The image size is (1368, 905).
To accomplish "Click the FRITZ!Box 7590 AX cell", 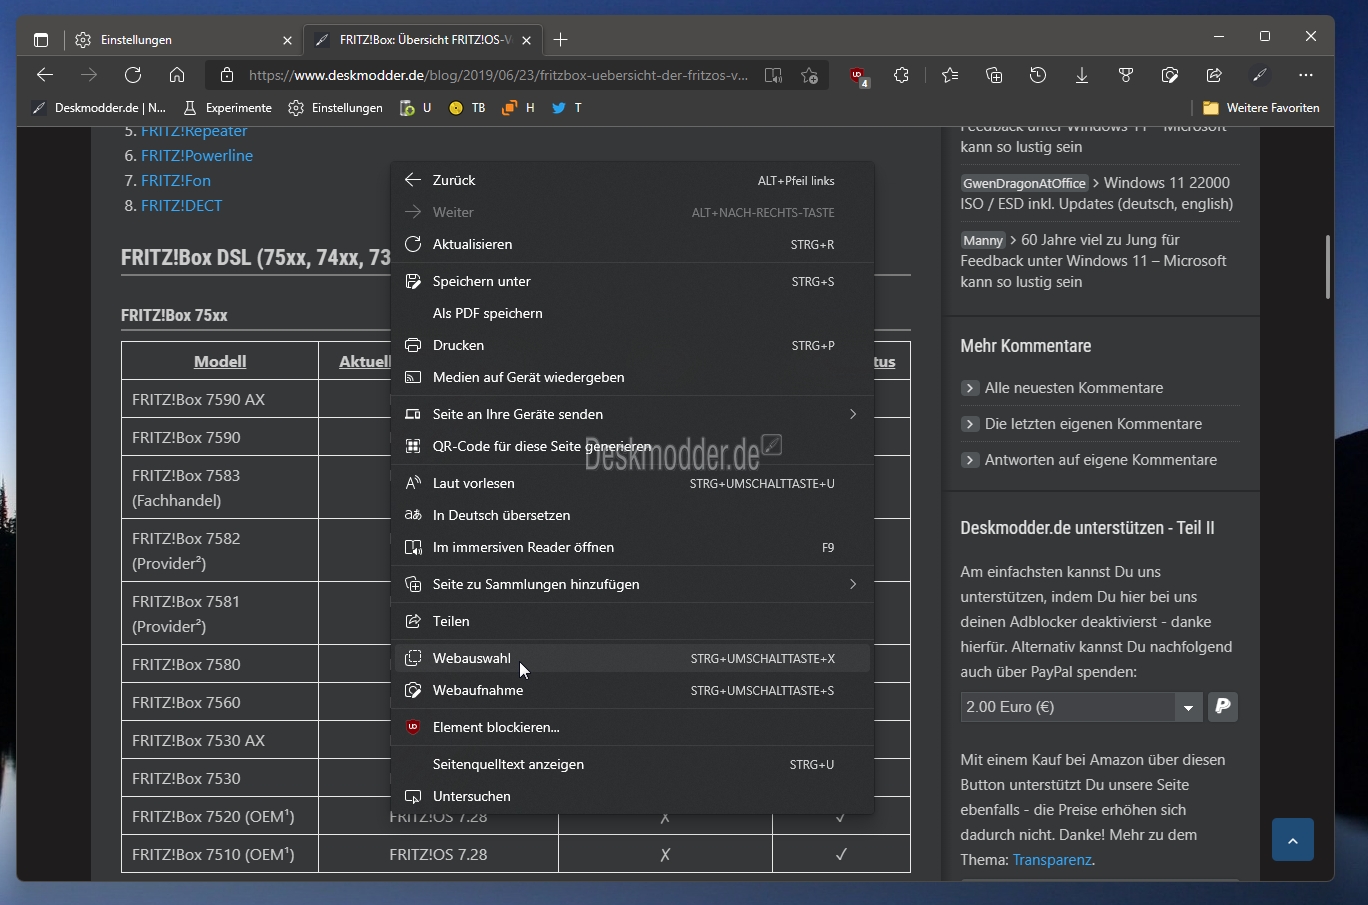I will (220, 399).
